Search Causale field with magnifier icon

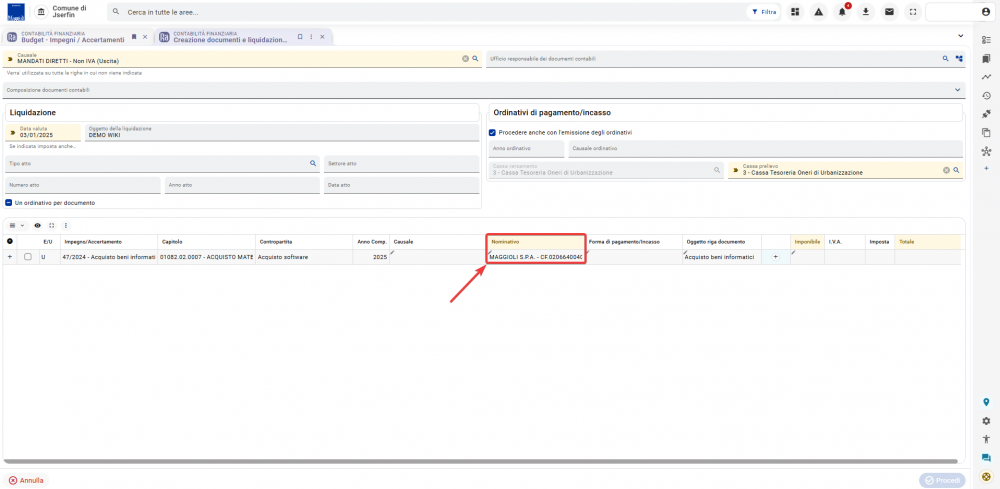474,59
